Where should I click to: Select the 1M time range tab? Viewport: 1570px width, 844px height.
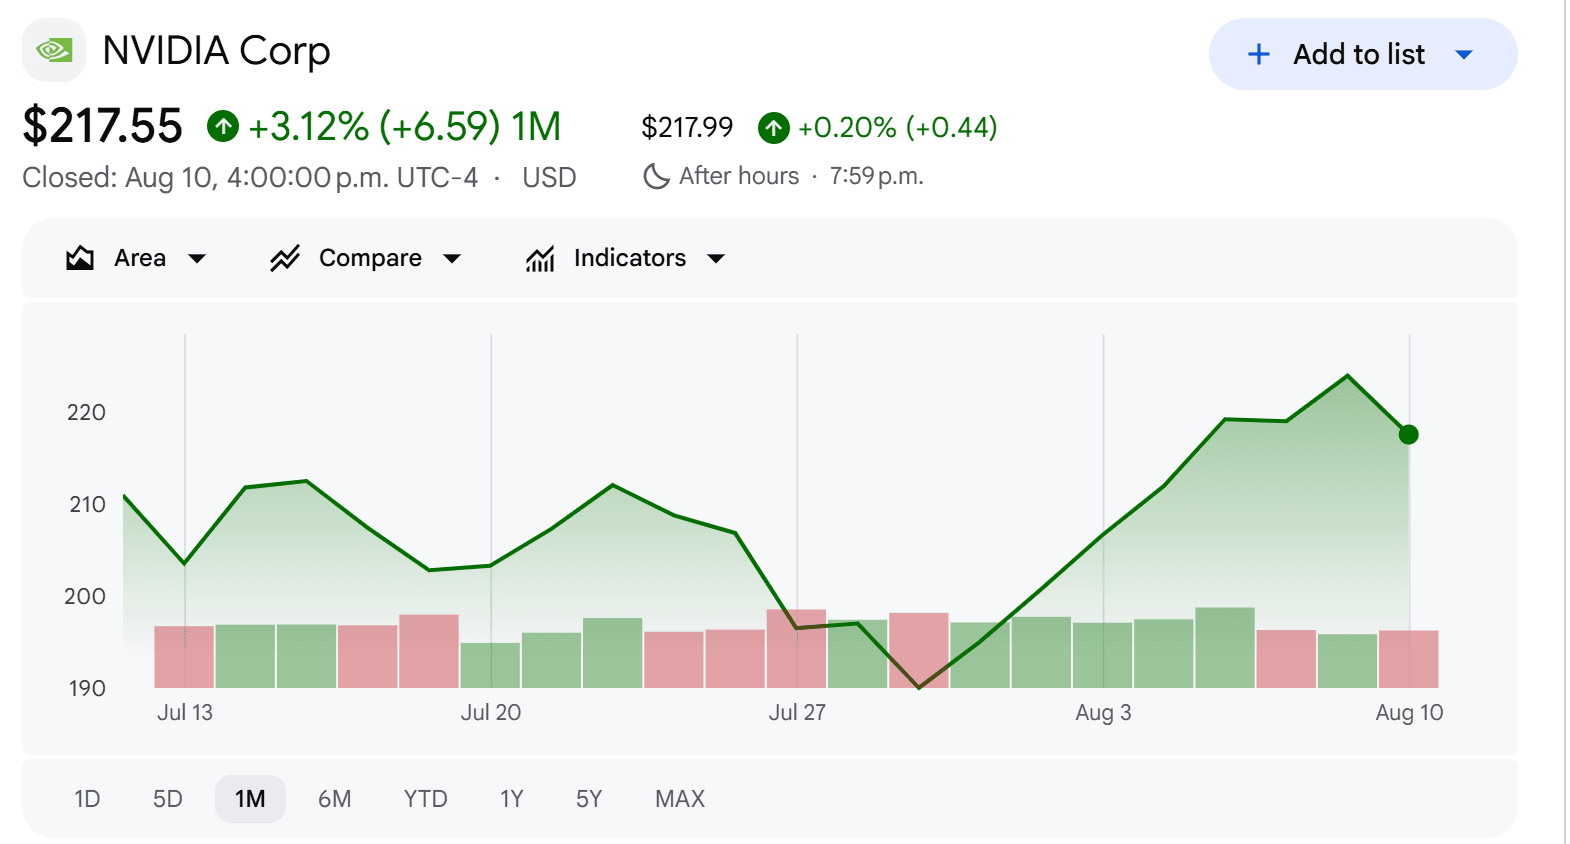coord(250,799)
